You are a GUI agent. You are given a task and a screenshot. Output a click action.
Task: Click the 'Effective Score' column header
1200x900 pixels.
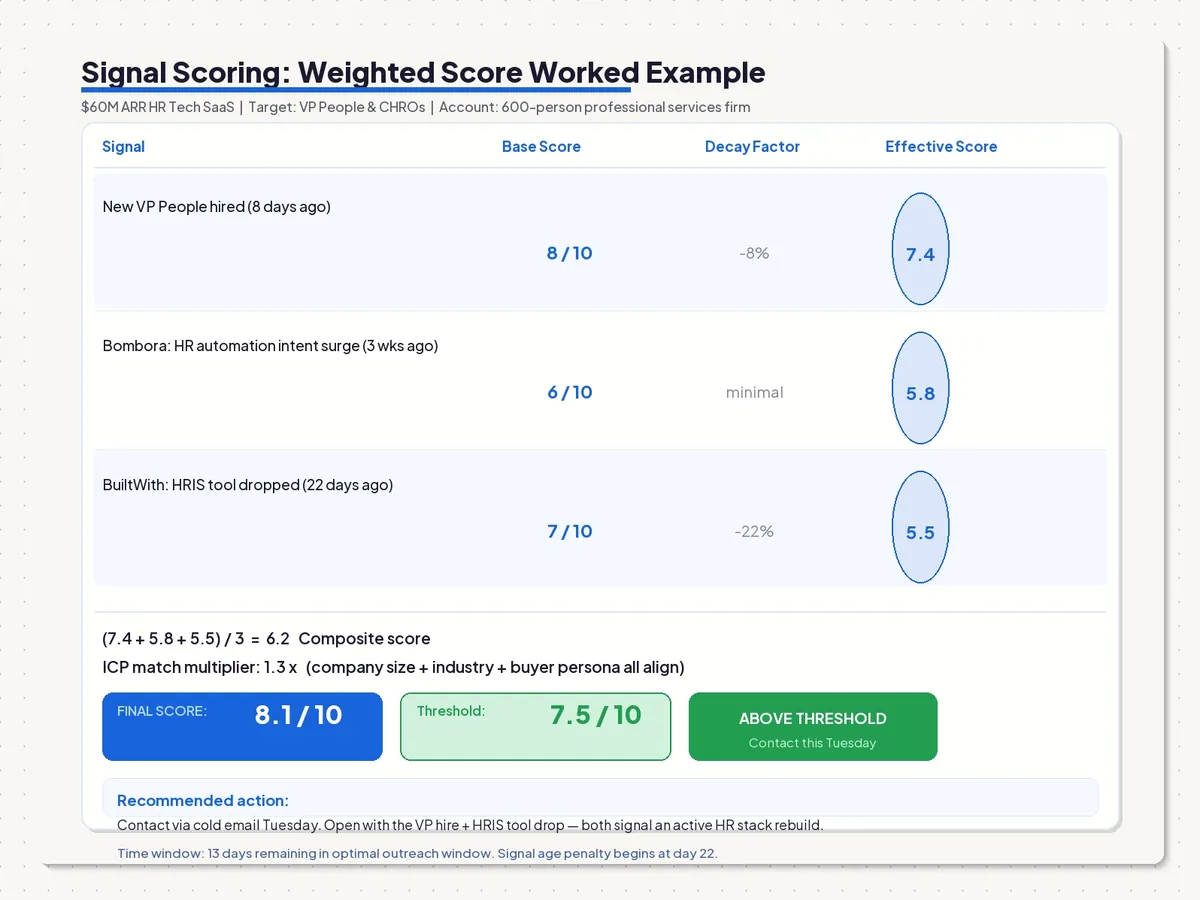click(x=941, y=146)
